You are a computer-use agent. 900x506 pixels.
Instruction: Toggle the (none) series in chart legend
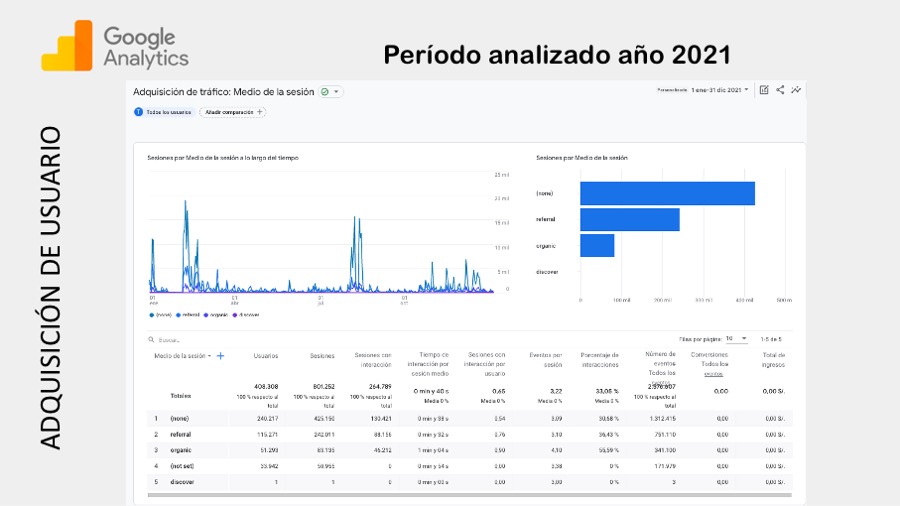pos(161,314)
